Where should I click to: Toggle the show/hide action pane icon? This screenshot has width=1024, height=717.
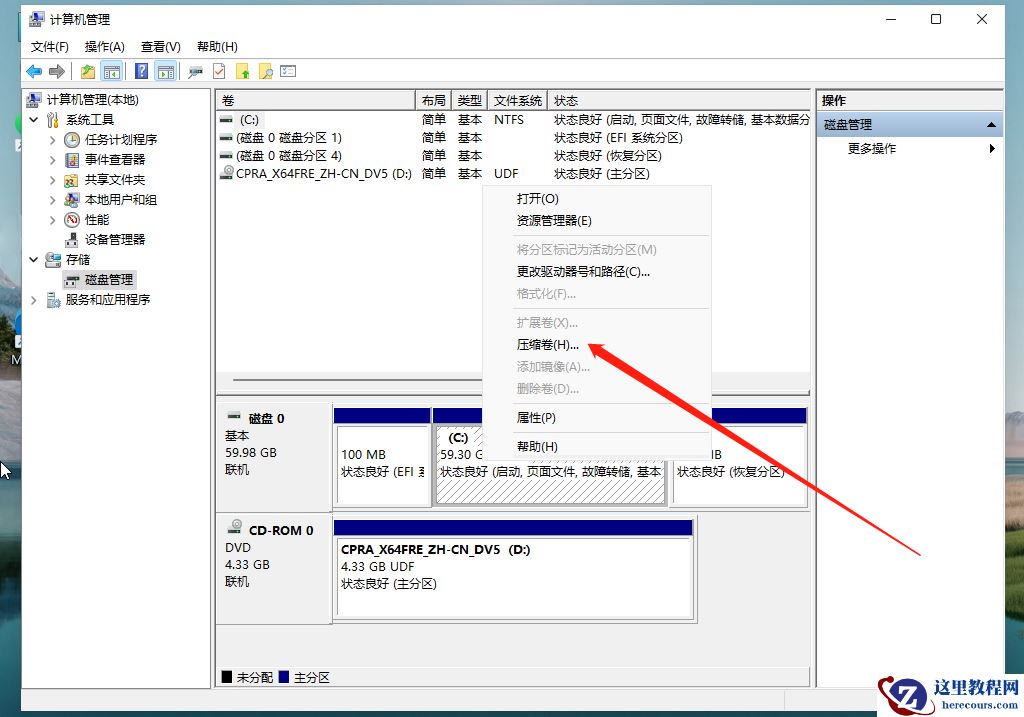click(x=166, y=71)
